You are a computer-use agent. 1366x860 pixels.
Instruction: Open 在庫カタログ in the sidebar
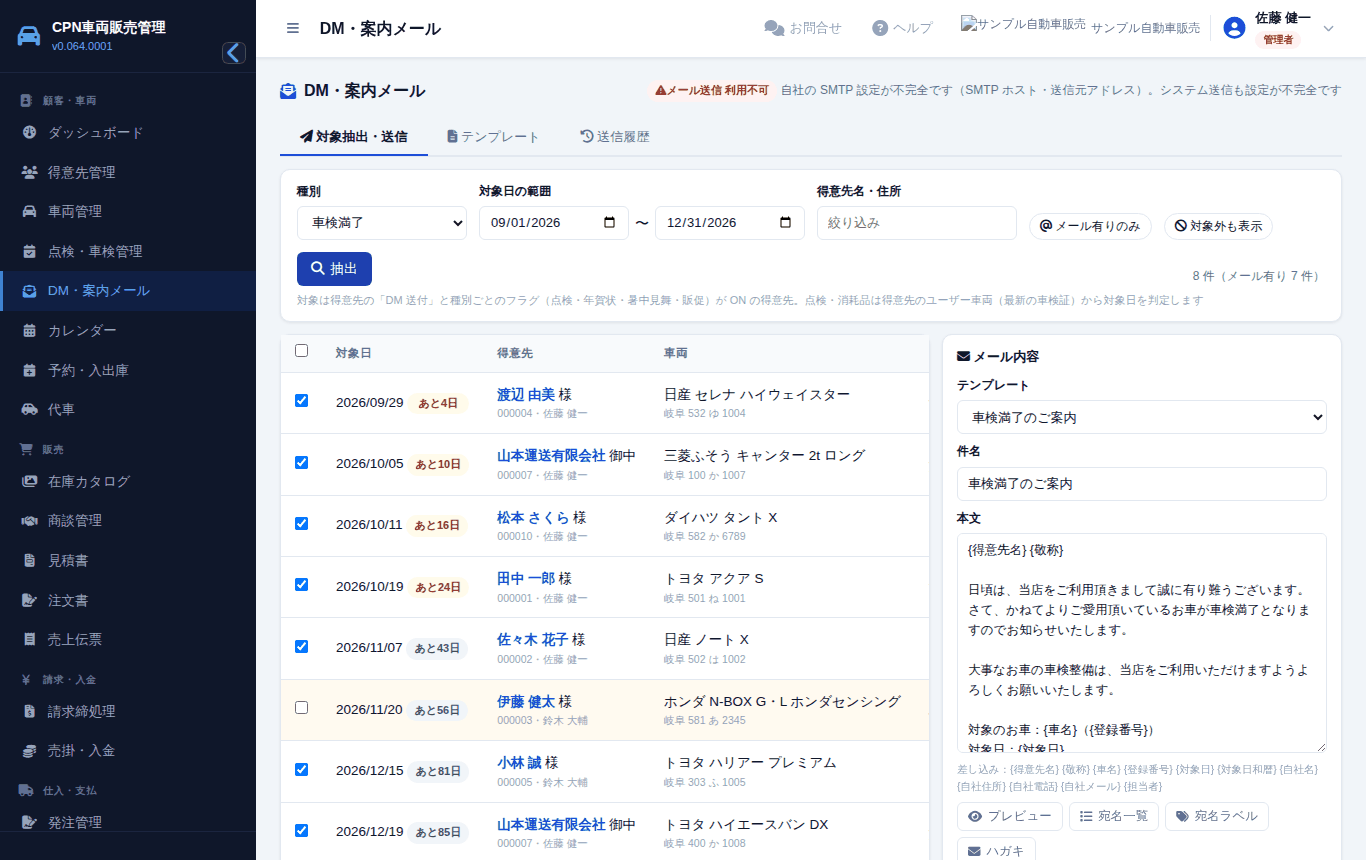(128, 481)
